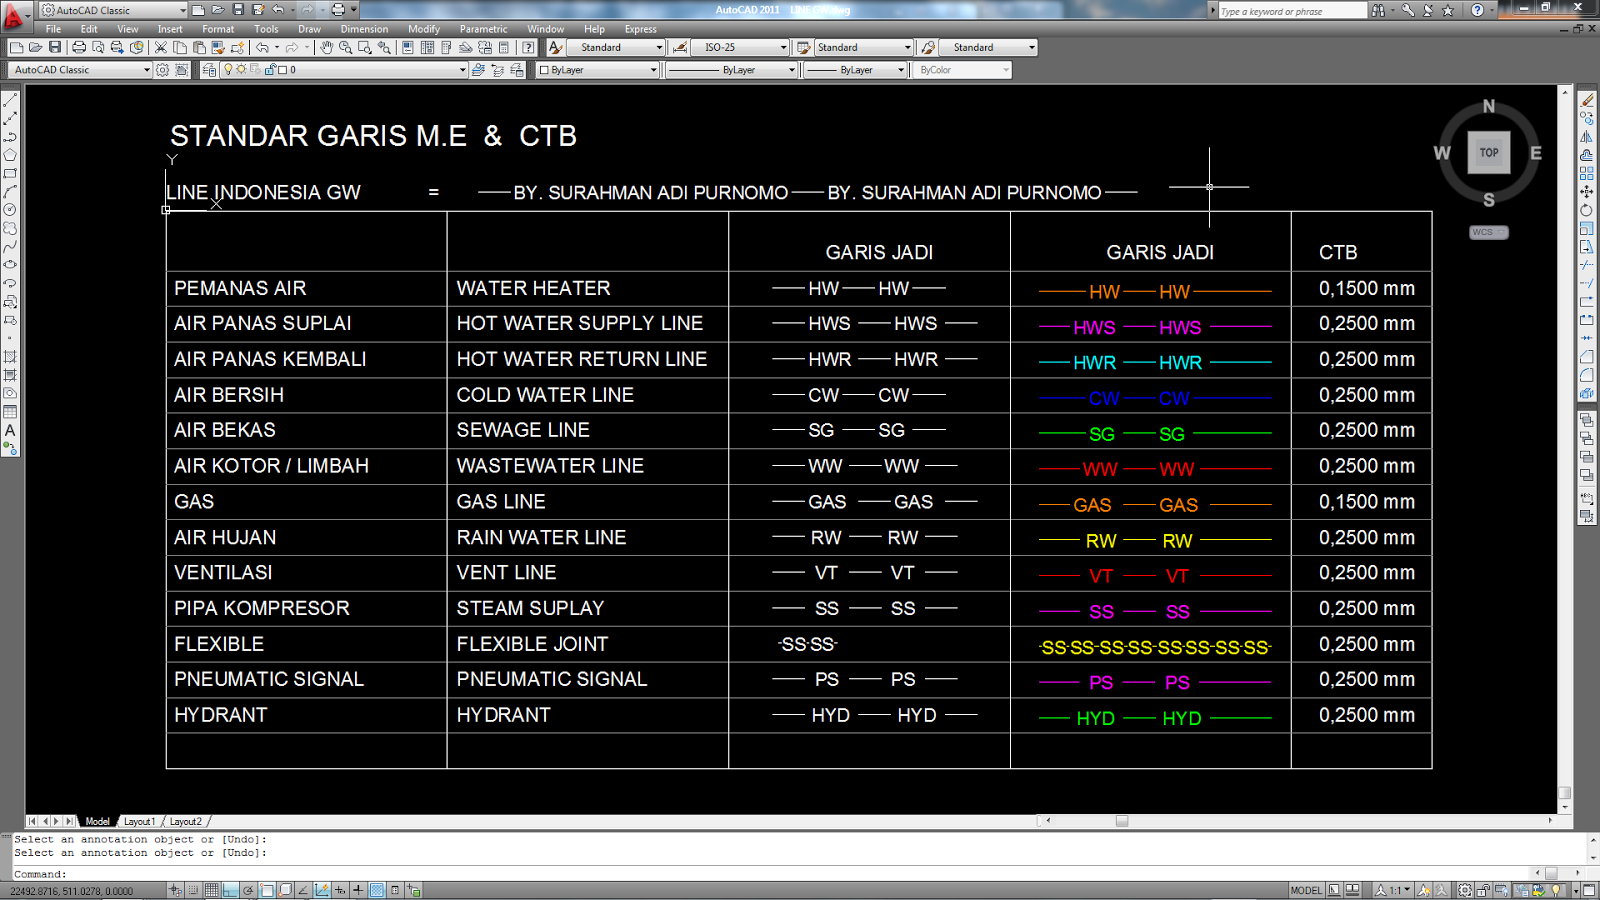This screenshot has height=900, width=1600.
Task: Launch the Plot (print) tool
Action: point(78,46)
